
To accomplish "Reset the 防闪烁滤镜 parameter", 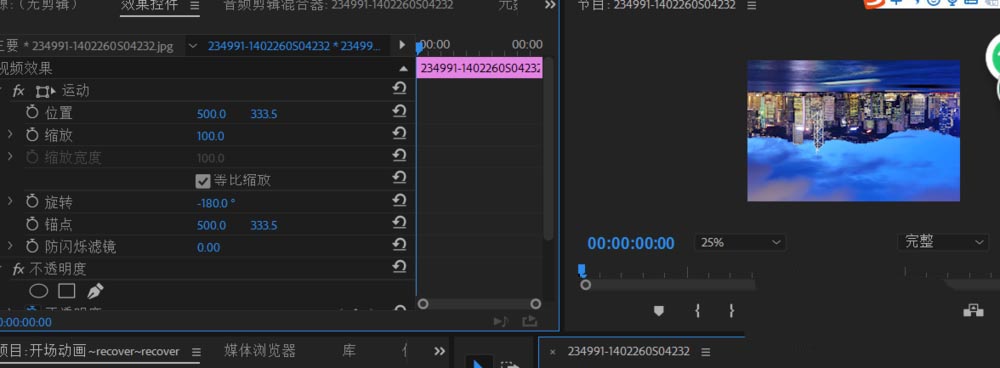I will tap(399, 245).
